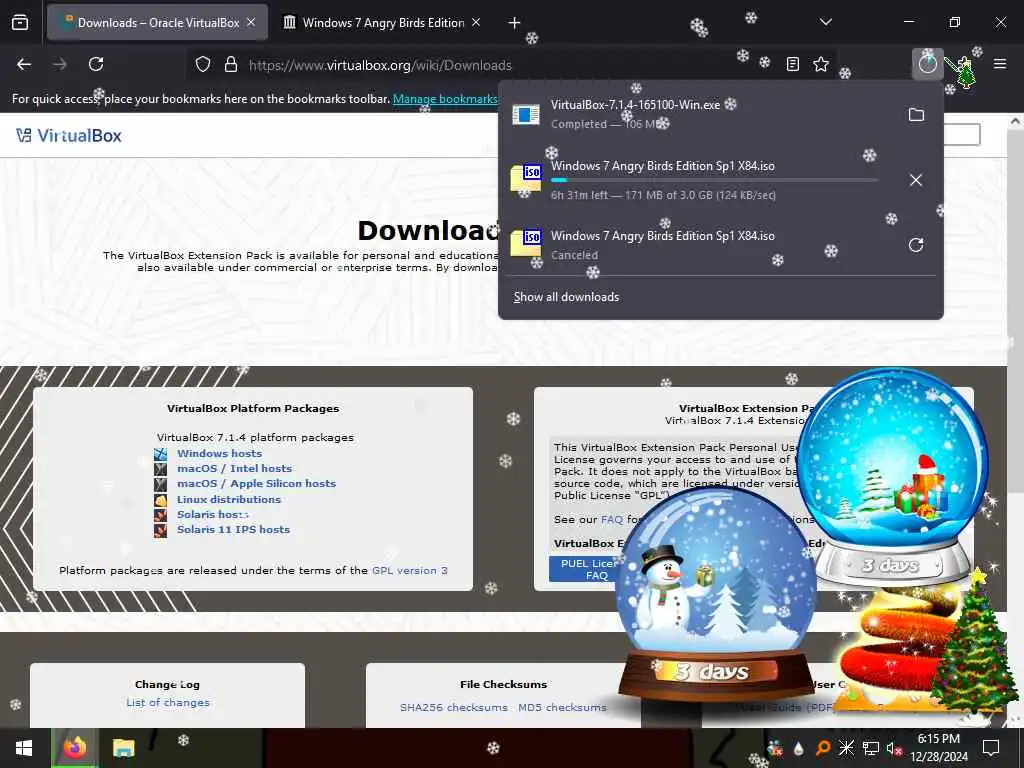Open macOS / Apple Silicon hosts link

257,483
